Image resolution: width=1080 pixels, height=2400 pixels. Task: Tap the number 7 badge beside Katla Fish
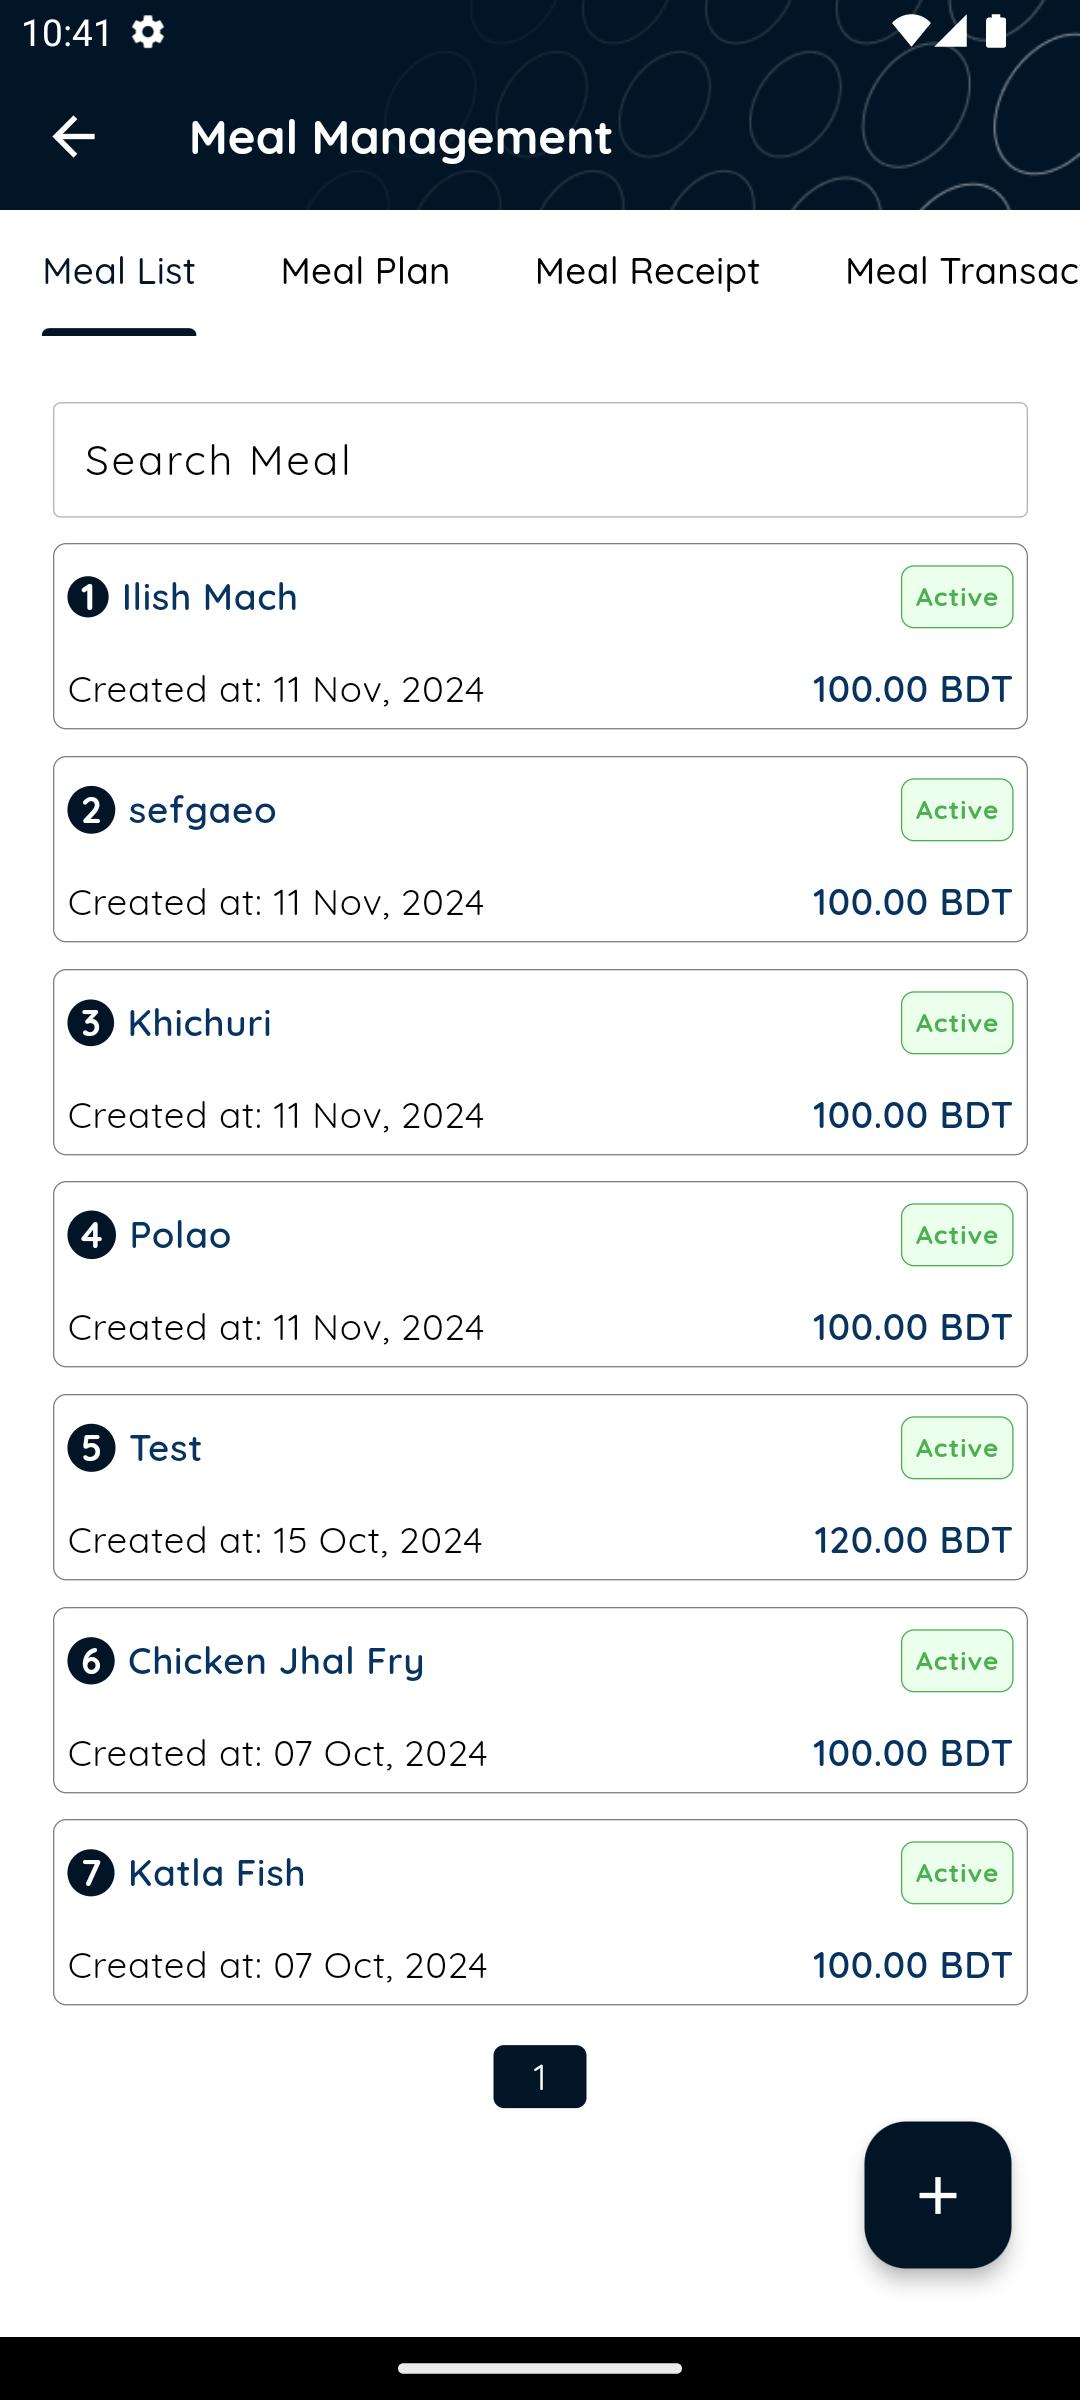tap(91, 1873)
